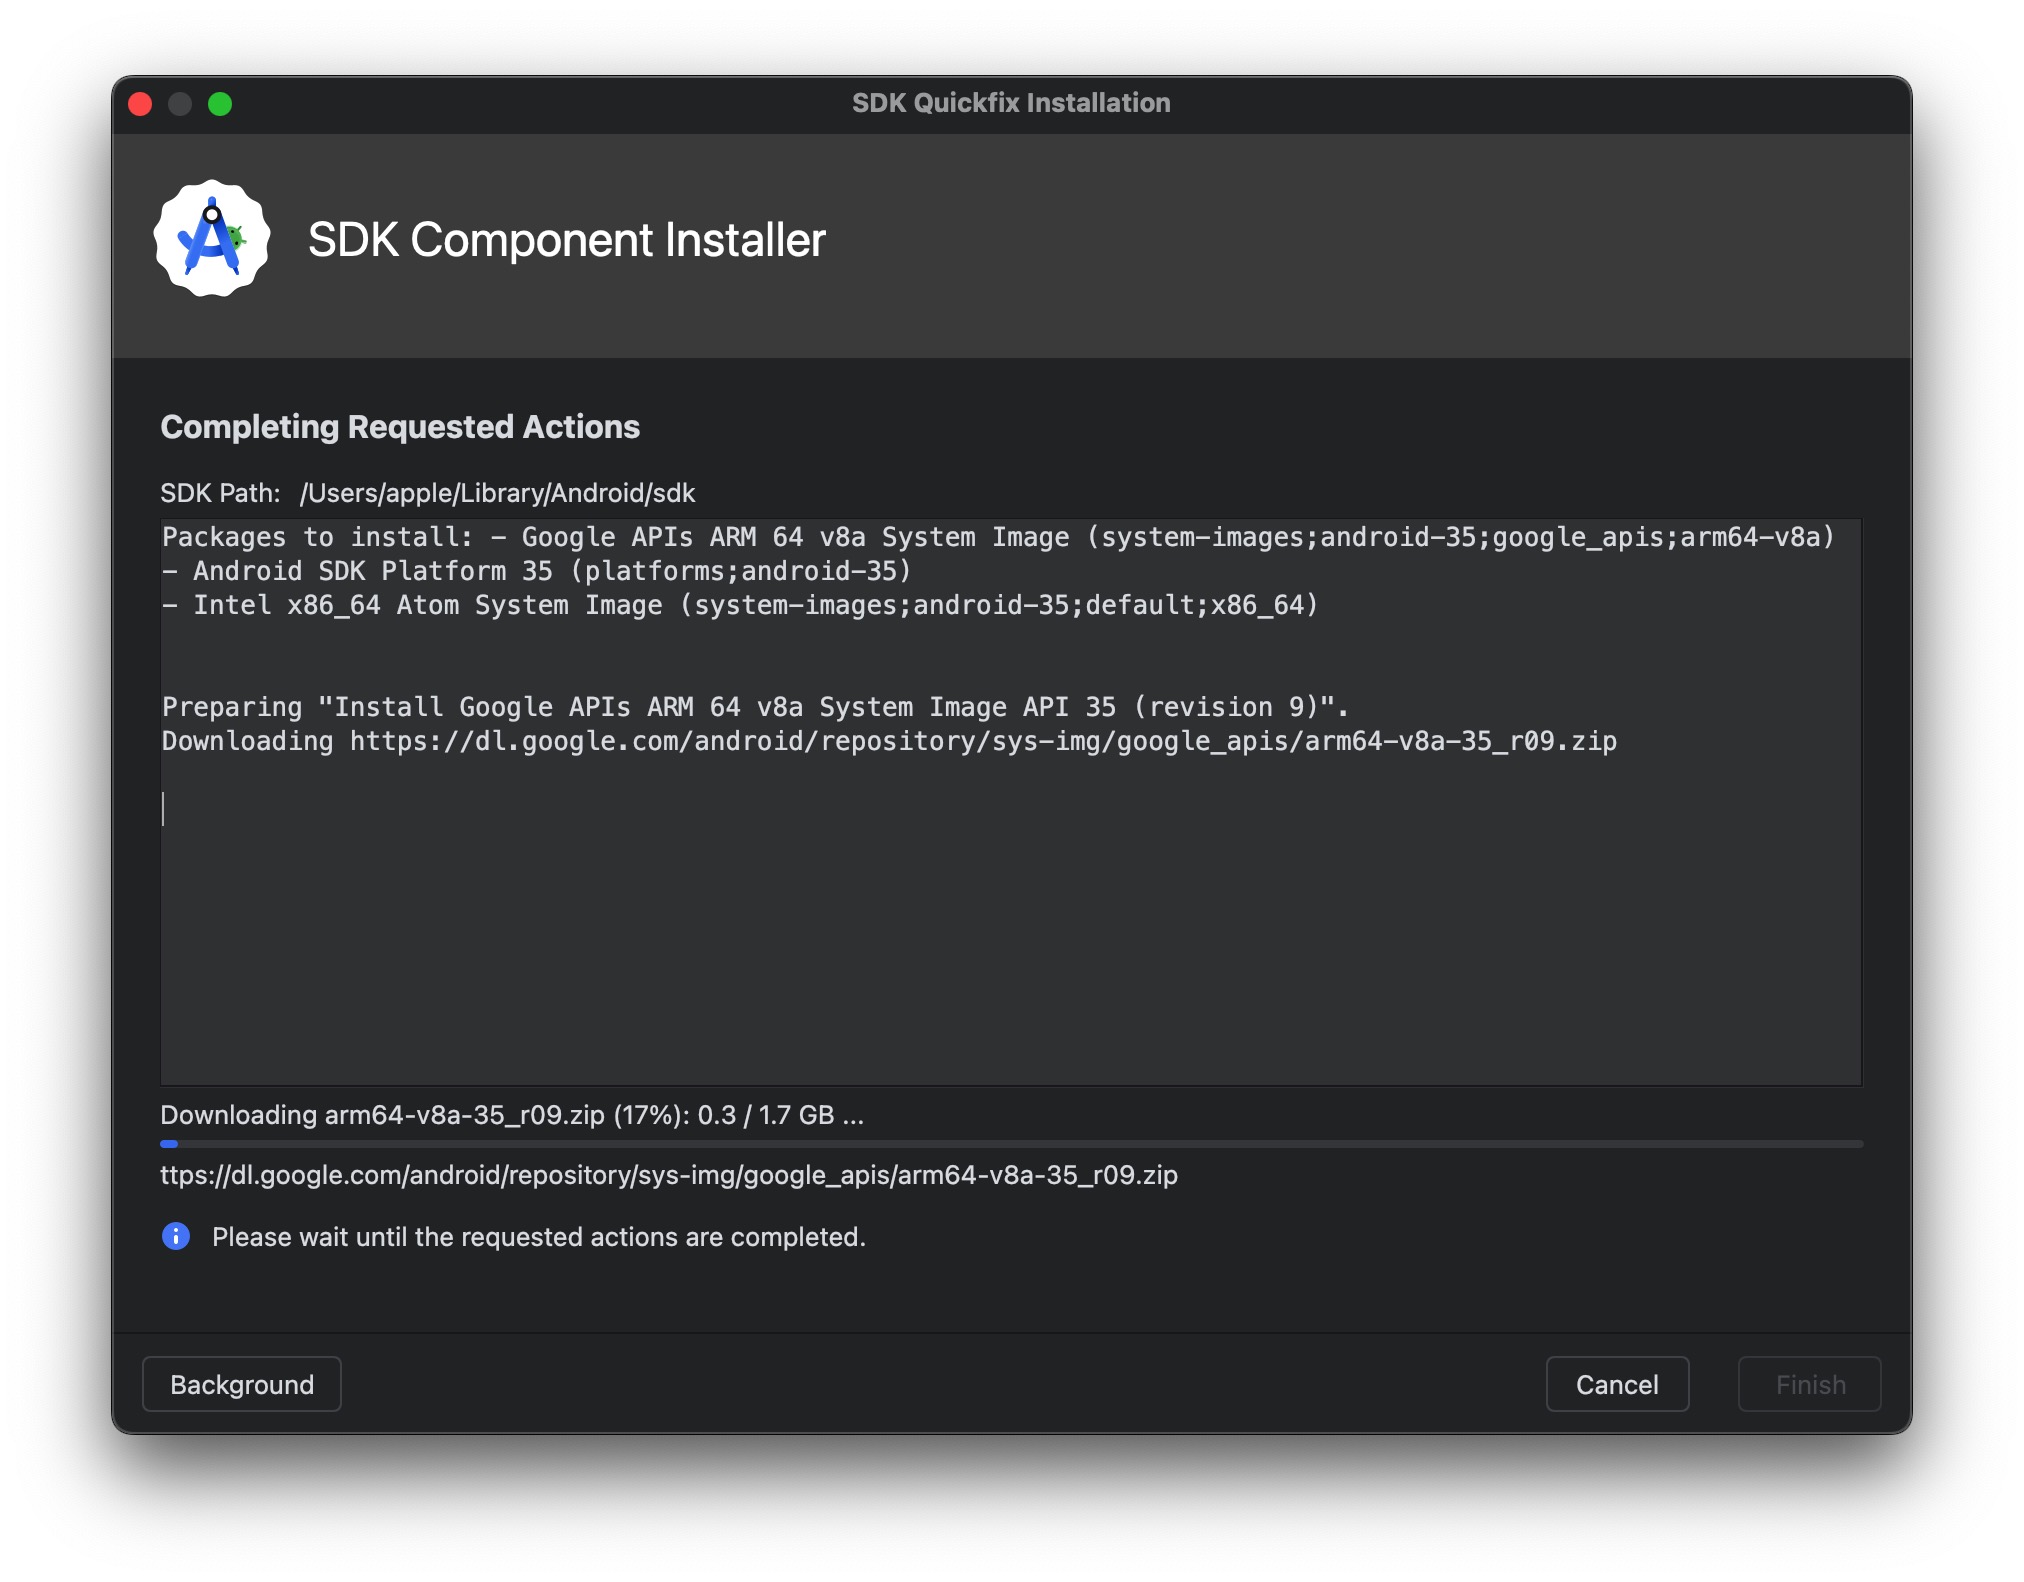Click the Intel x86_64 Atom System Image line
This screenshot has width=2024, height=1582.
740,605
